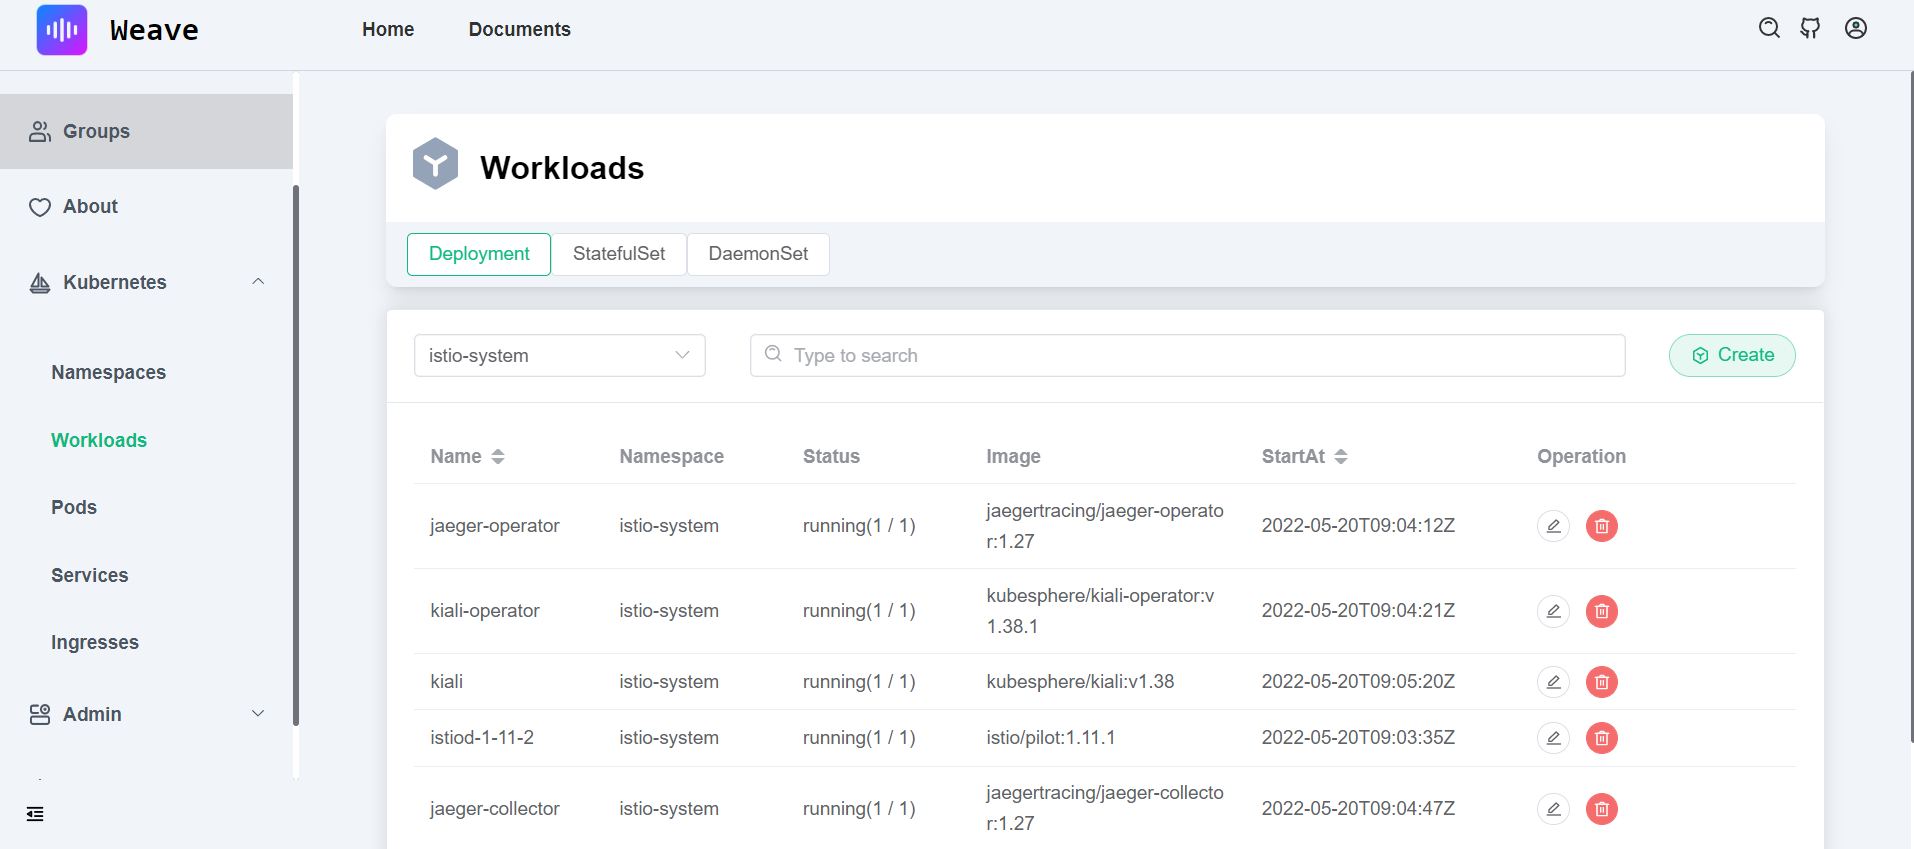Screen dimensions: 1914x849
Task: Click the 2022-05-20T09:03:35Z start time
Action: pyautogui.click(x=1358, y=738)
